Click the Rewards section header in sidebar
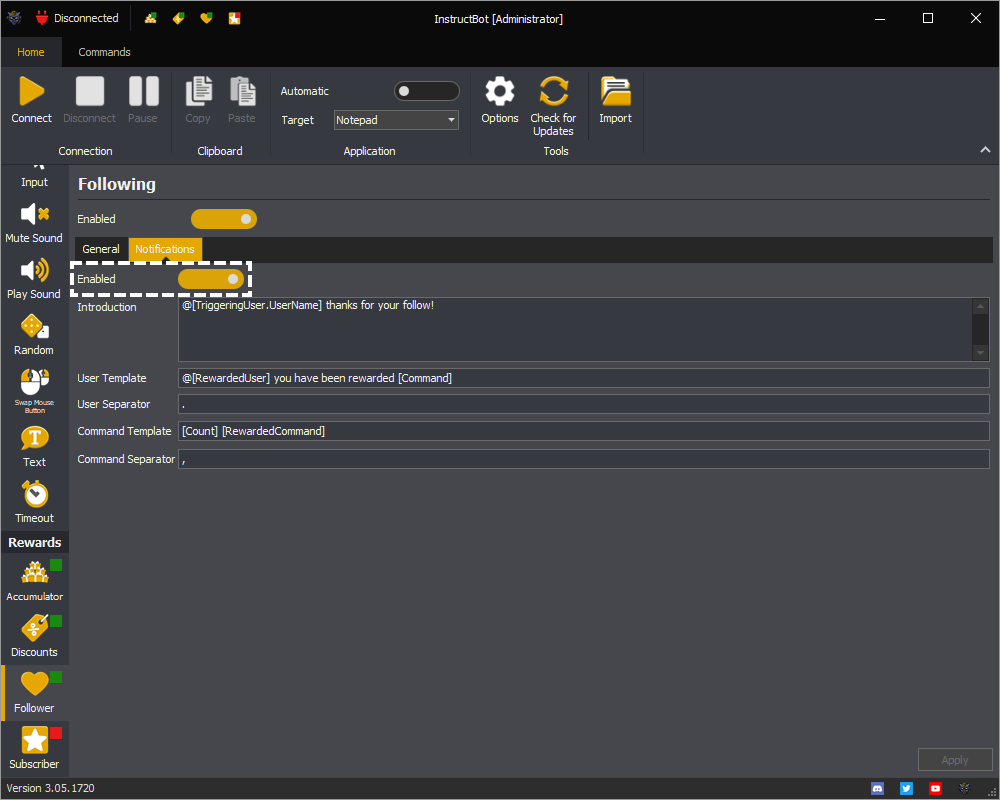 click(34, 543)
